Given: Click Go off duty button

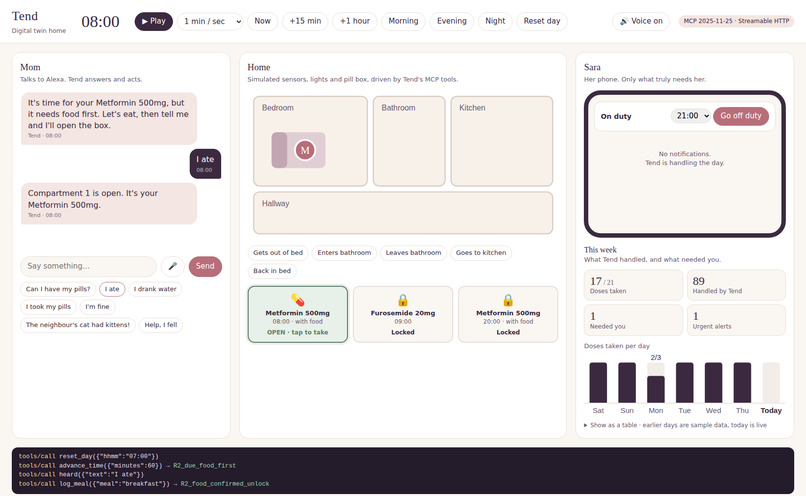Looking at the screenshot, I should (x=741, y=116).
